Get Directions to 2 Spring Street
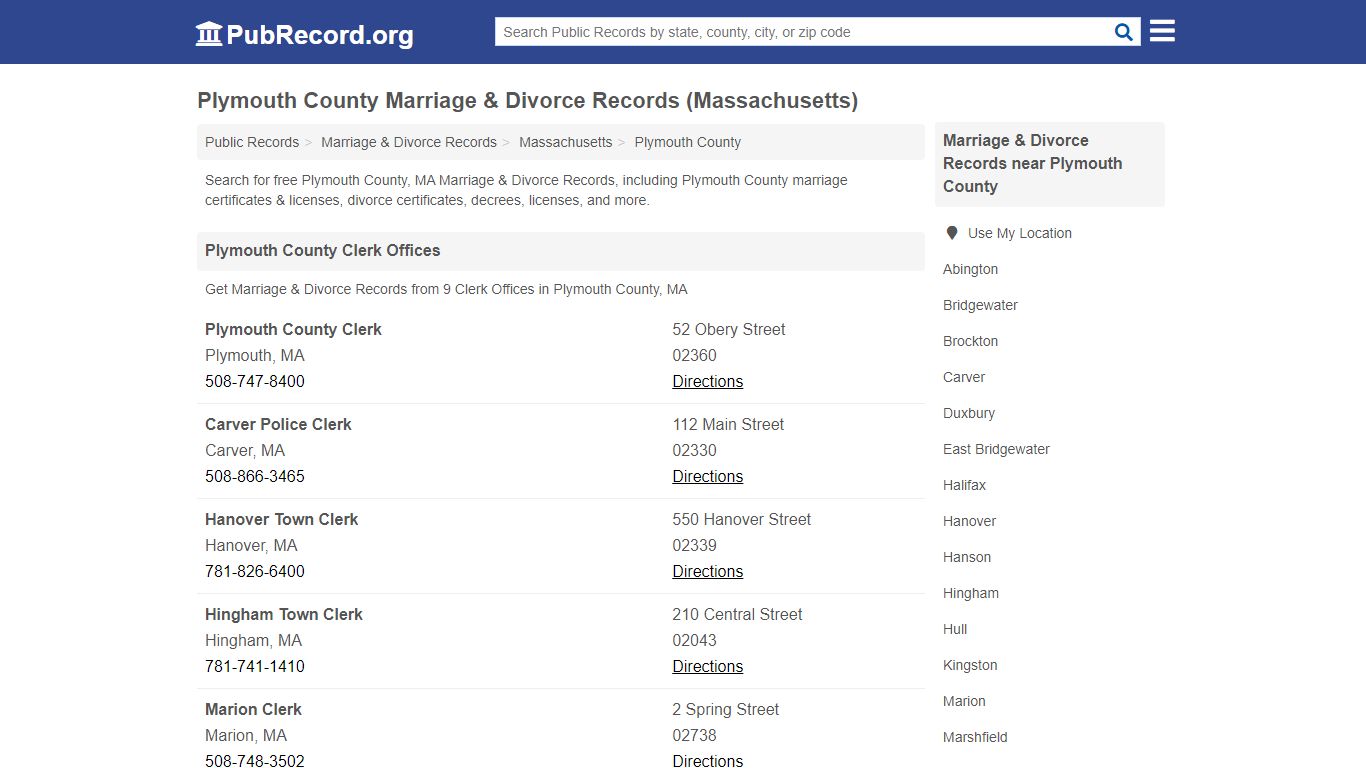The width and height of the screenshot is (1366, 768). [708, 760]
